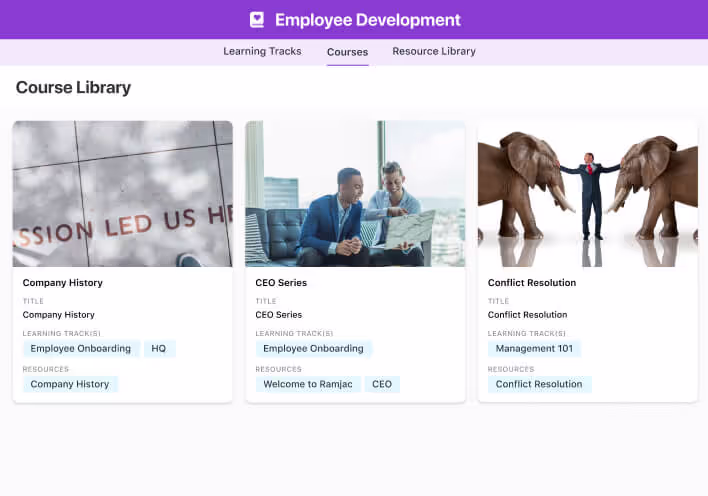The image size is (708, 496).
Task: Click the bold CEO Series card heading
Action: point(281,283)
